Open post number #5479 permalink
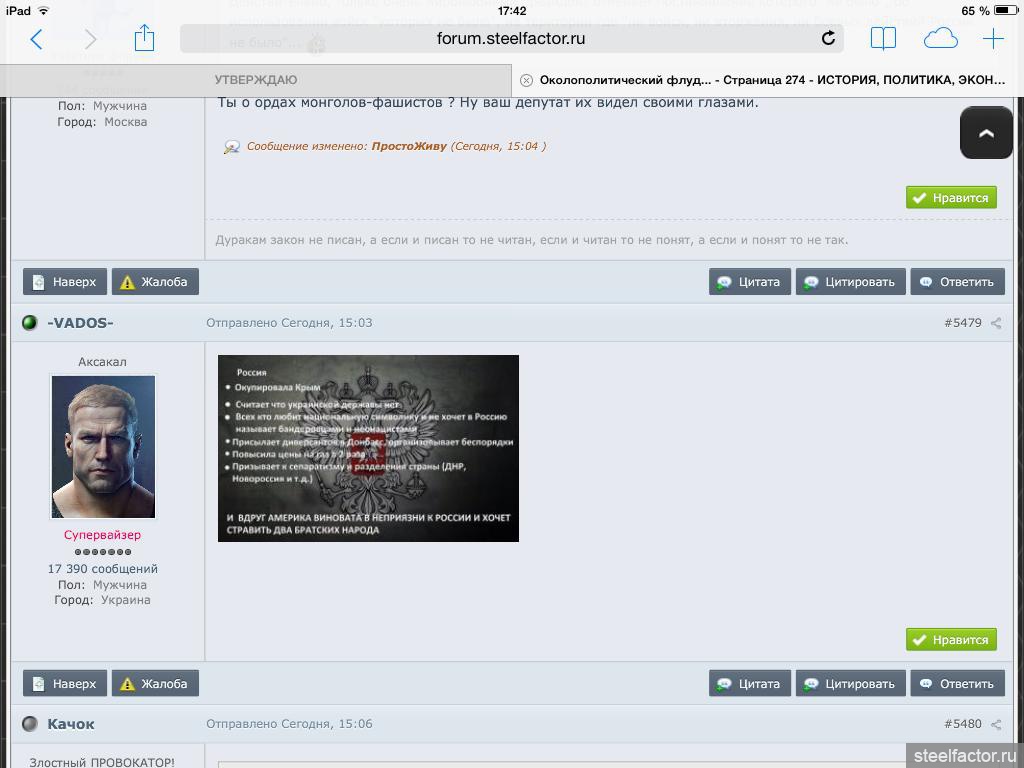Image resolution: width=1024 pixels, height=768 pixels. coord(963,323)
